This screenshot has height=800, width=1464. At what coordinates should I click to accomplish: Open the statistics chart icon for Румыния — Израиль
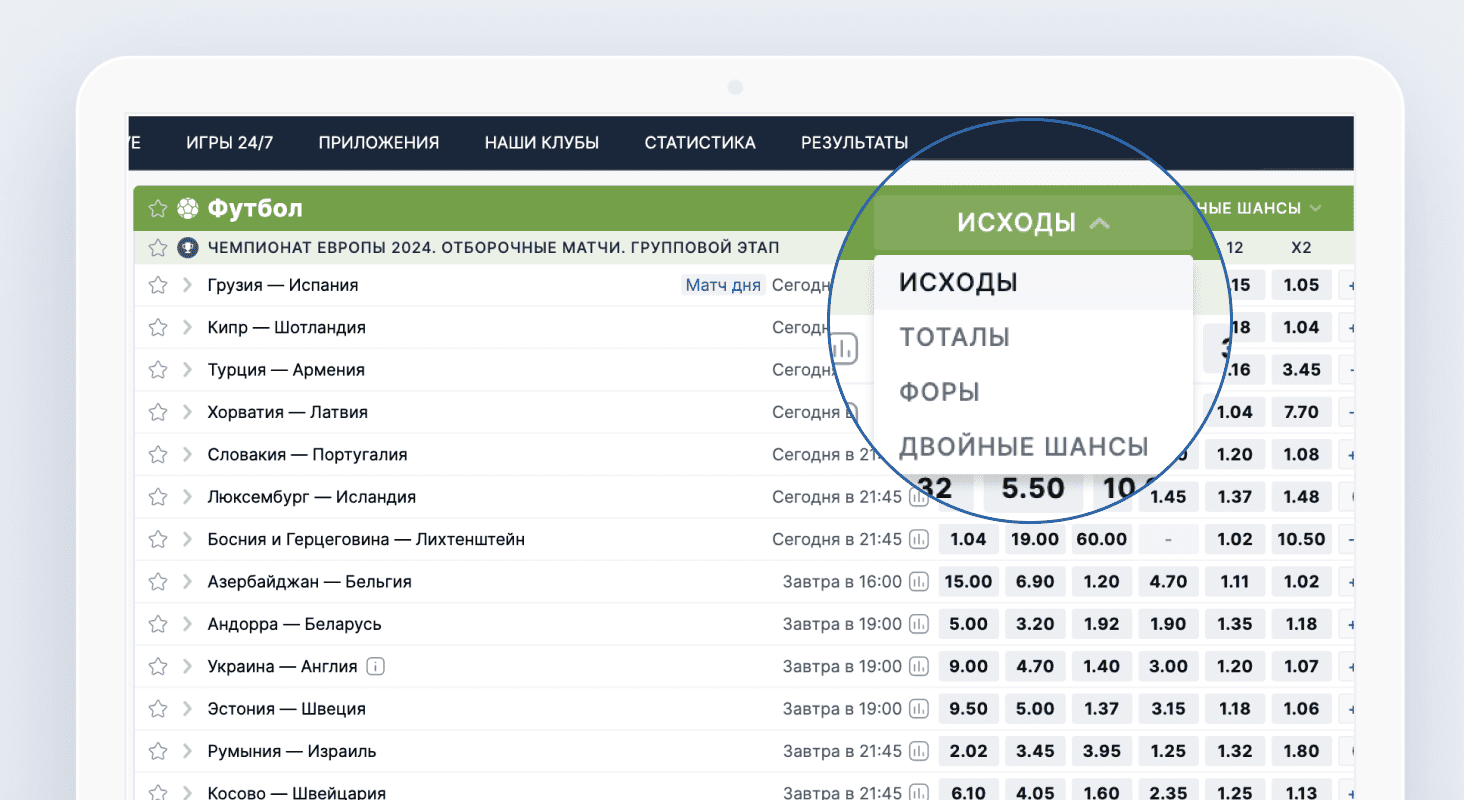tap(918, 750)
